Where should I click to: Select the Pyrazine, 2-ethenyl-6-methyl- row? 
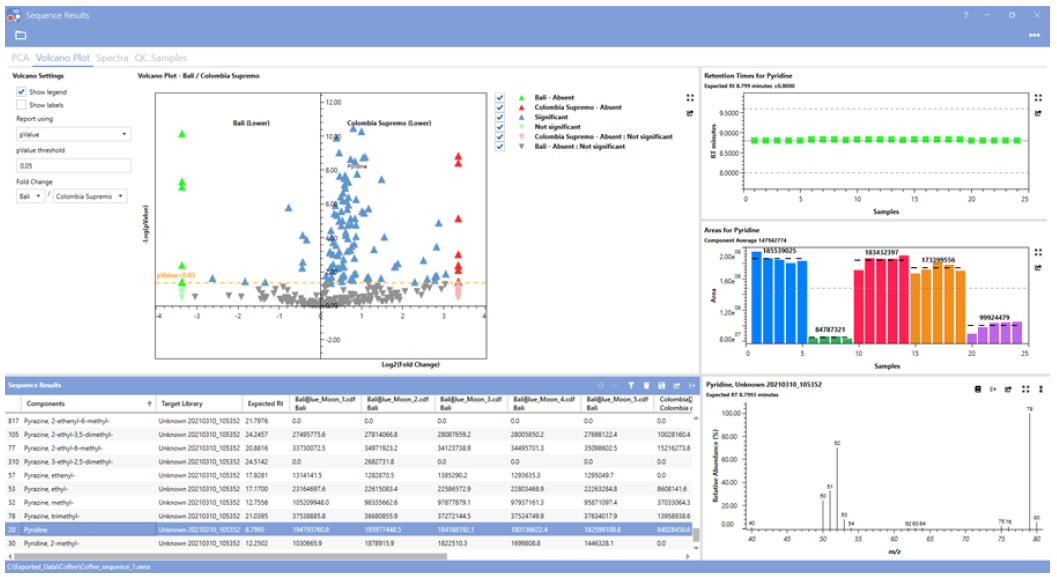tap(349, 421)
